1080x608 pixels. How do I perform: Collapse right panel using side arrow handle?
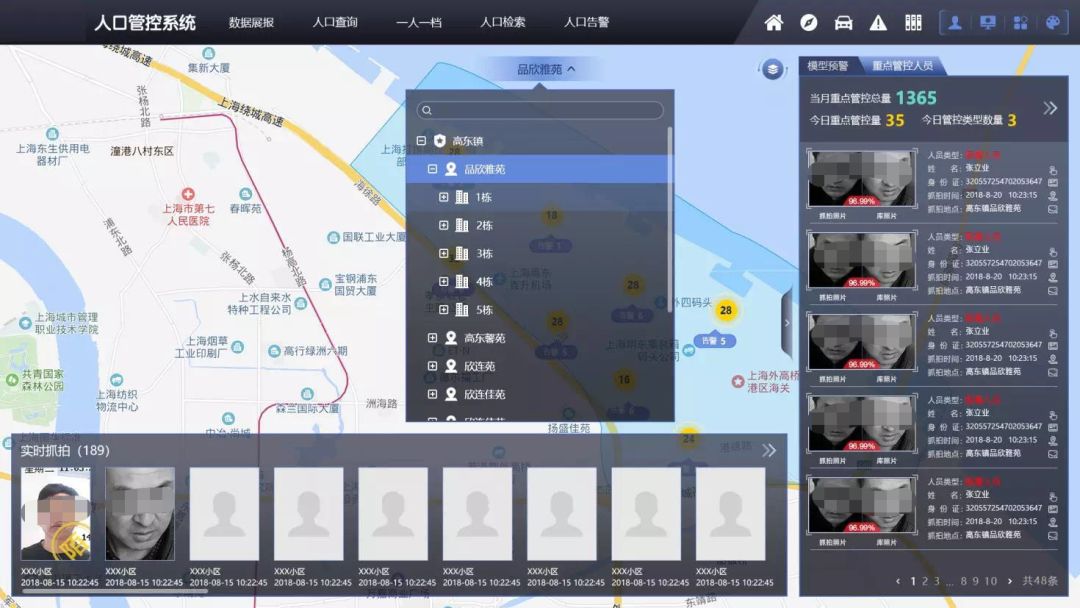pos(787,323)
